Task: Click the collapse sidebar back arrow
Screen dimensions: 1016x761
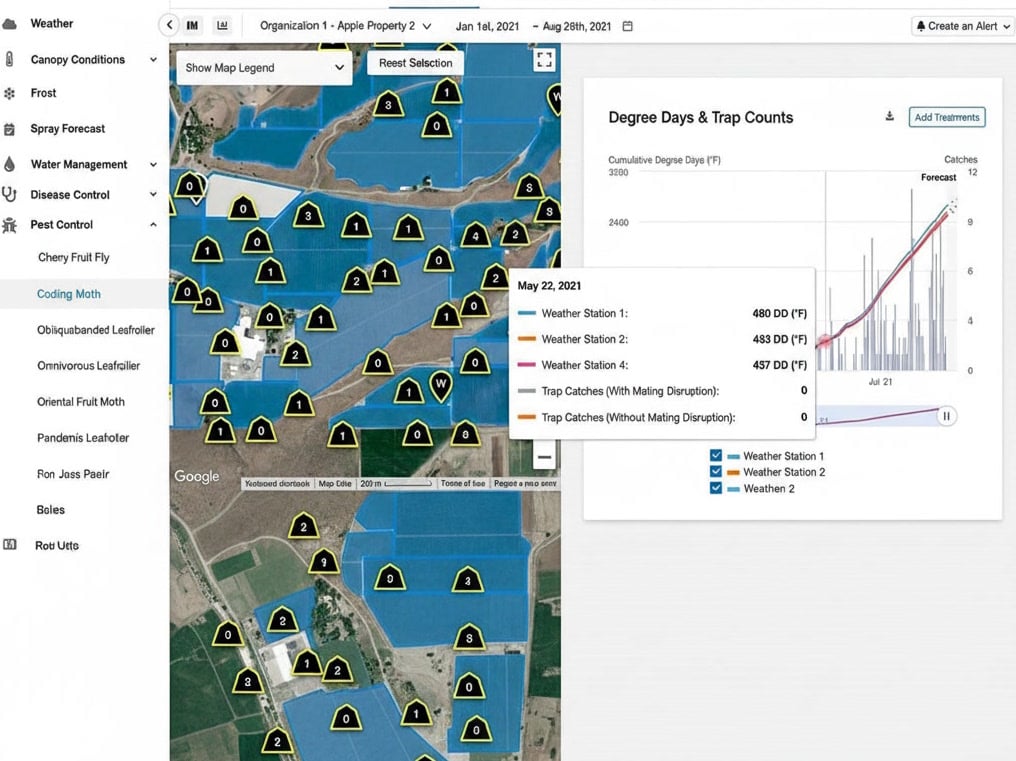Action: pos(169,25)
